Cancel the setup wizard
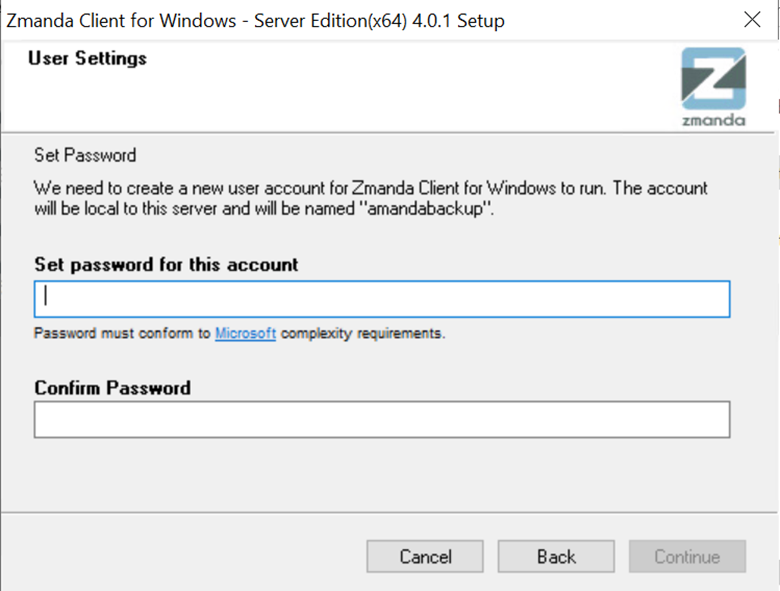Viewport: 780px width, 591px height. 425,556
